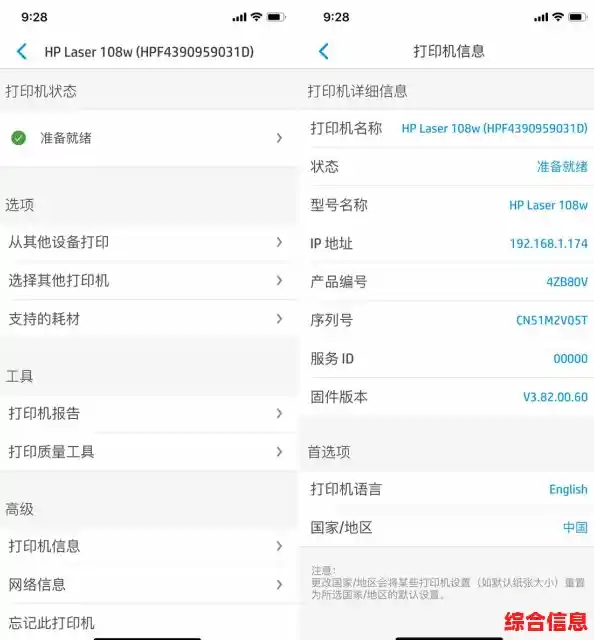Viewport: 594px width, 640px height.
Task: Tap chevron beside 支持的耗材
Action: (x=279, y=319)
